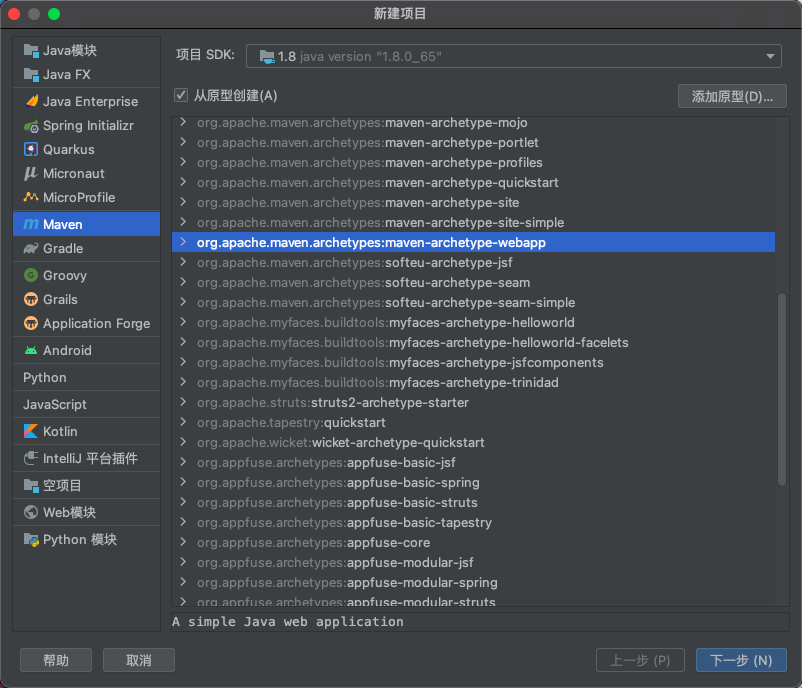Expand the wicket-archetype-quickstart node
Viewport: 802px width, 688px height.
tap(183, 442)
